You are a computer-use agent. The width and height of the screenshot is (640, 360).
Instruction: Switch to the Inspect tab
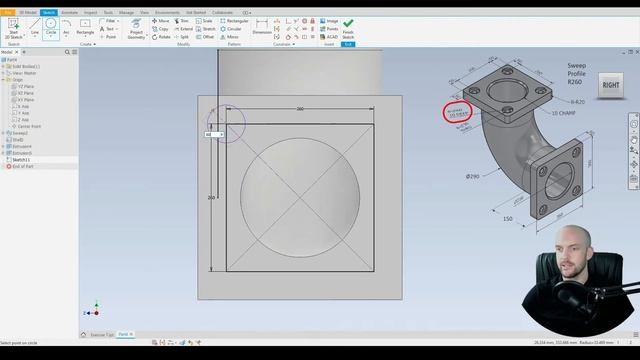(91, 13)
